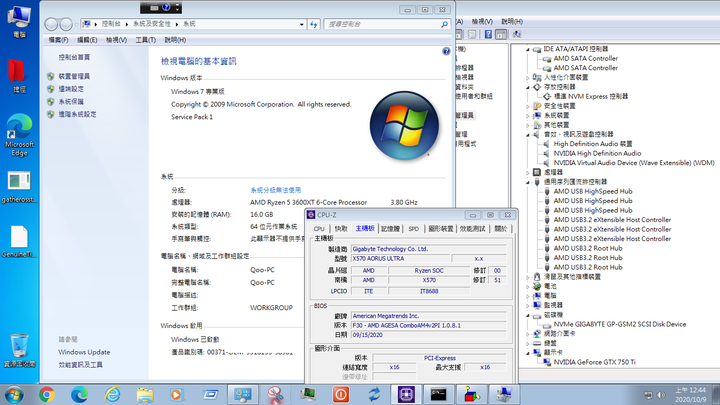
Task: Open the gatherosst desktop icon
Action: click(19, 187)
